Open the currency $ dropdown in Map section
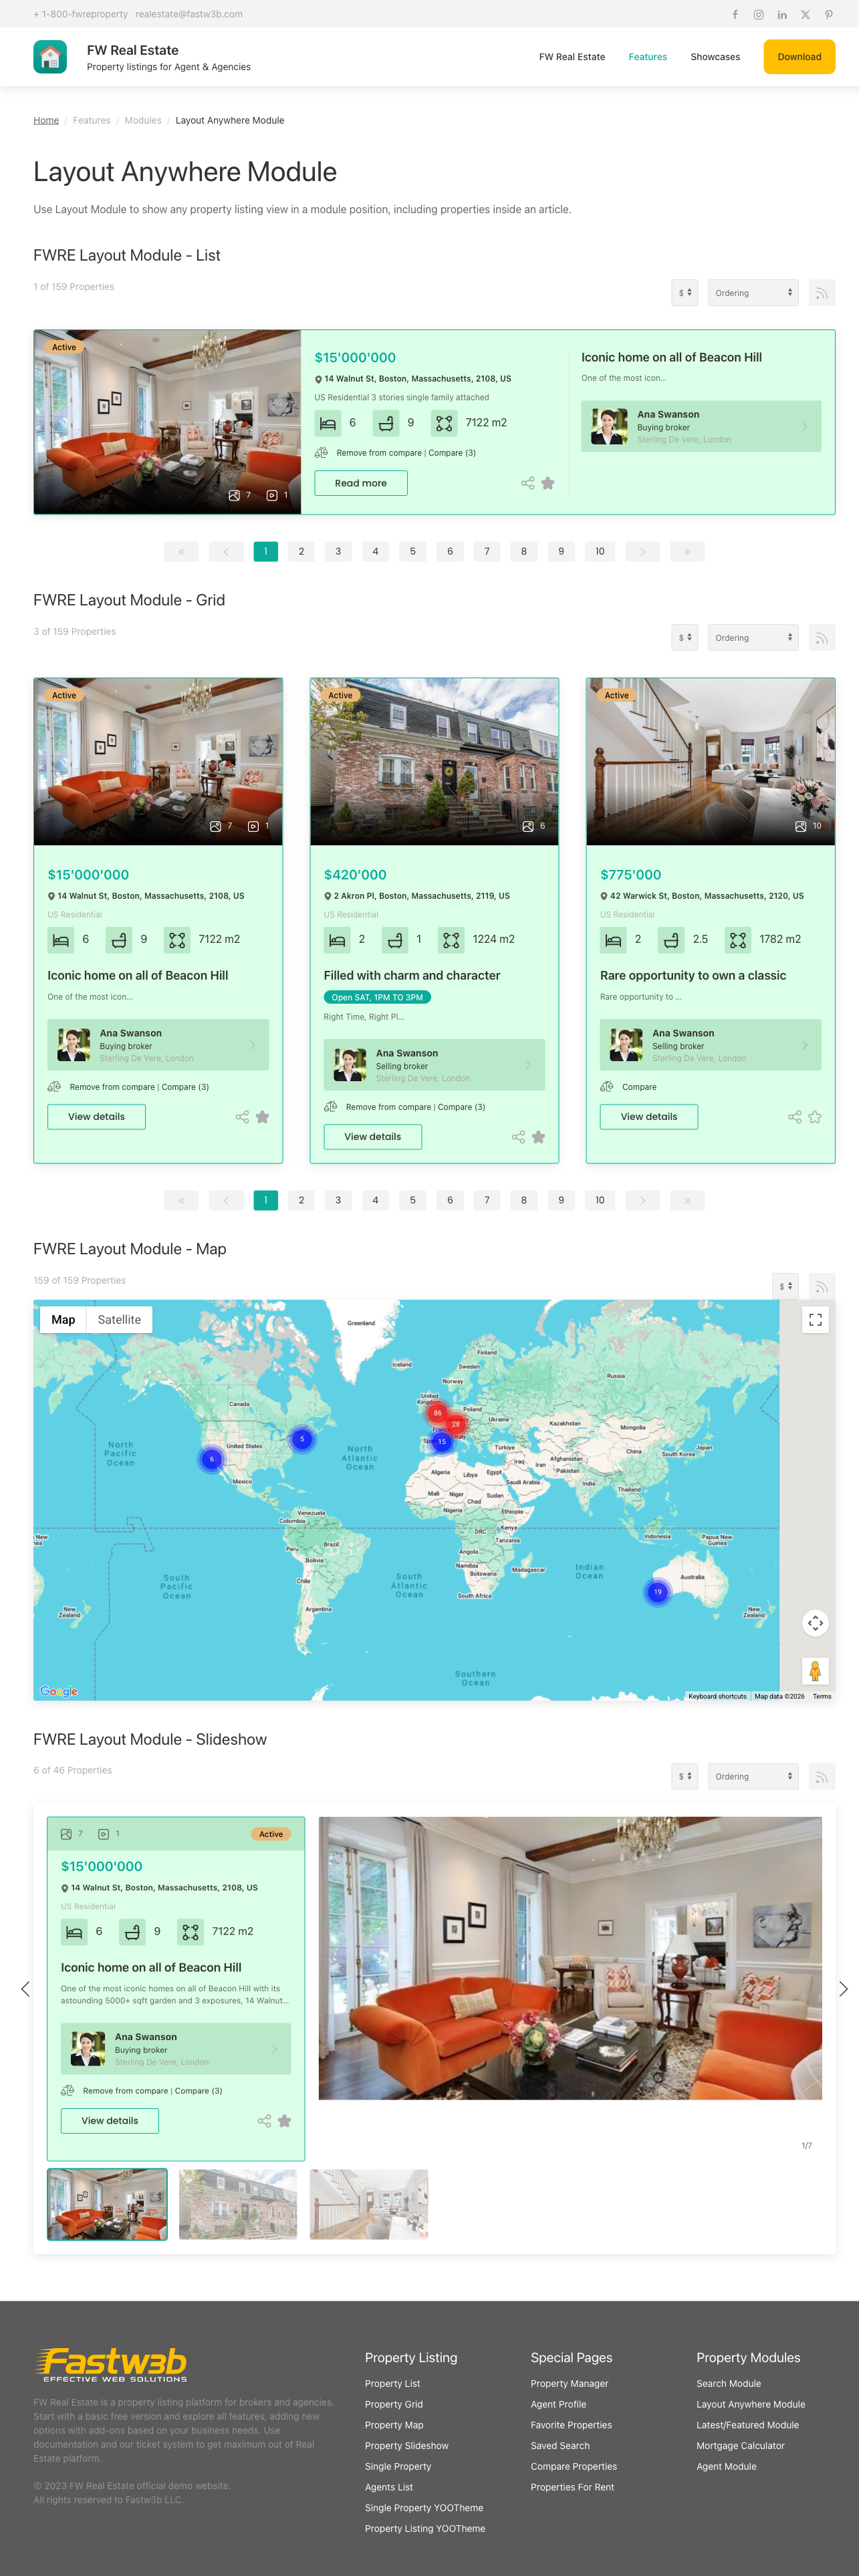 coord(786,1286)
